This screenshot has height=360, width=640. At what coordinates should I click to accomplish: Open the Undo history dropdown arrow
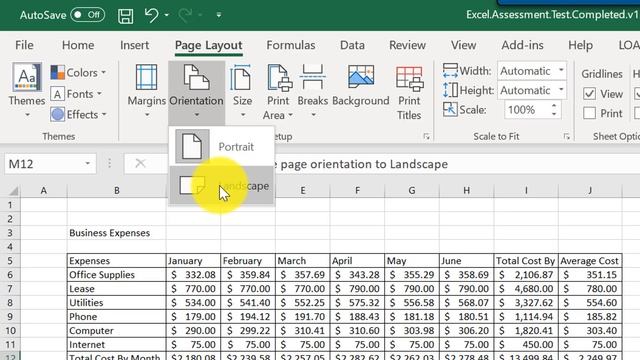pos(167,15)
